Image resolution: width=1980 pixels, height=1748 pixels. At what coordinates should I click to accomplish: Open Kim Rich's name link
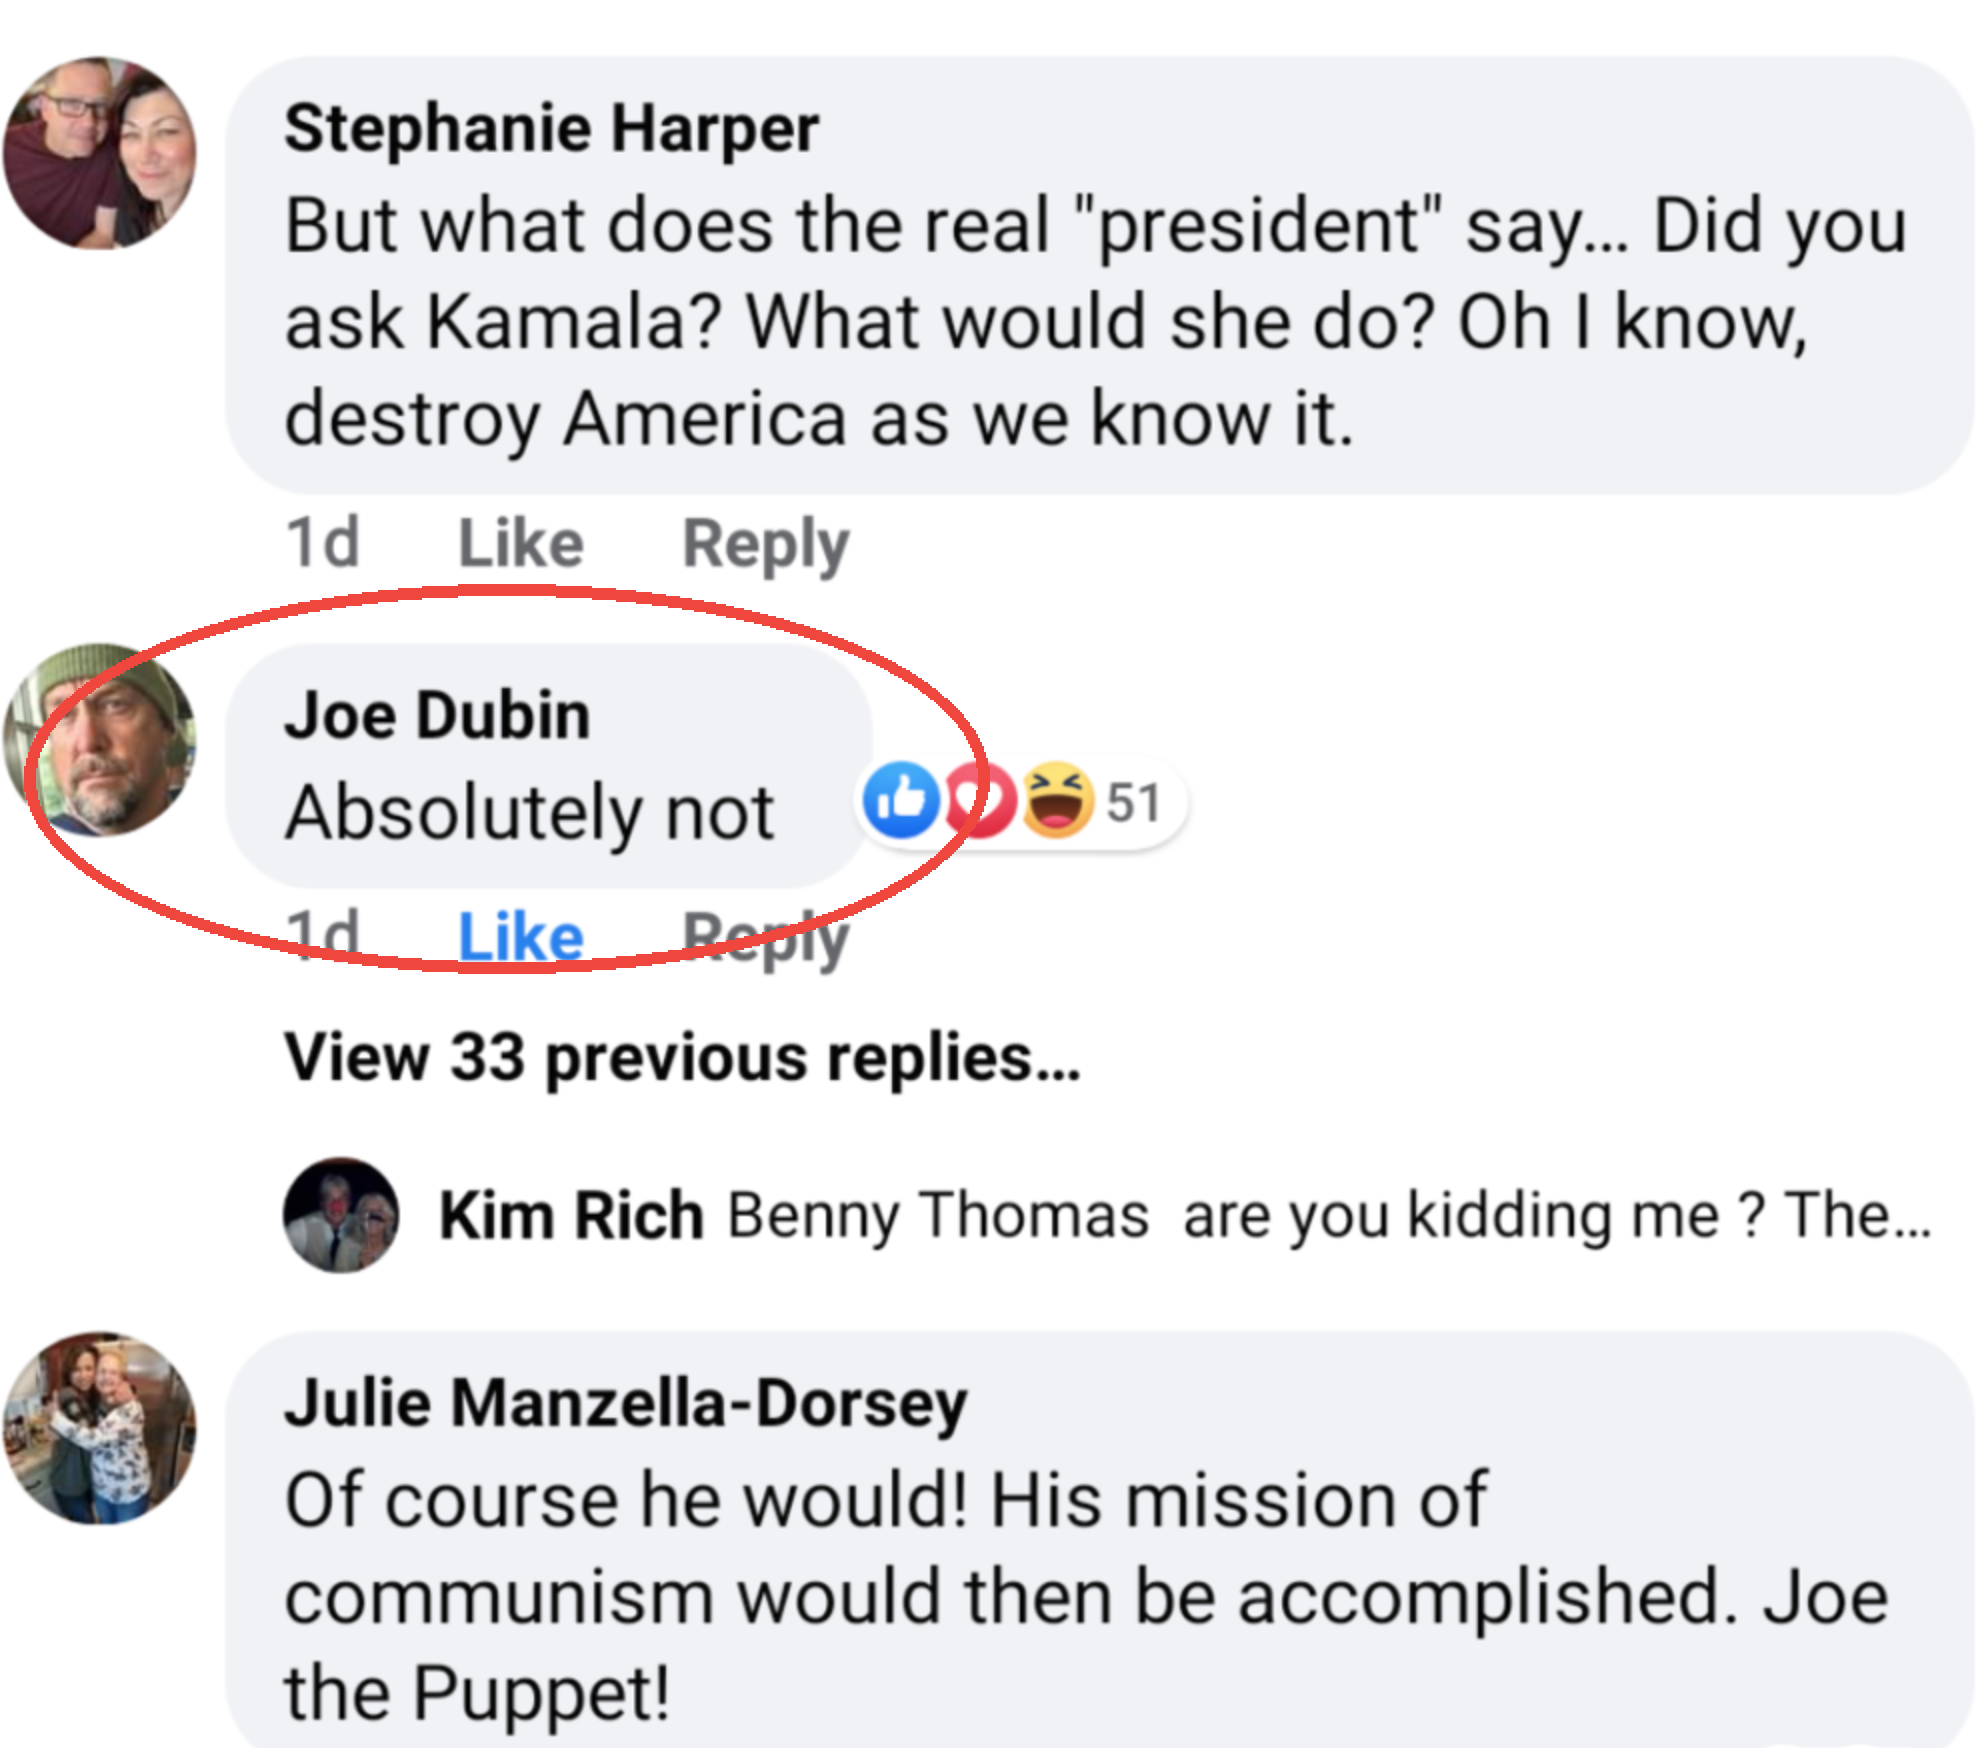click(x=572, y=1215)
